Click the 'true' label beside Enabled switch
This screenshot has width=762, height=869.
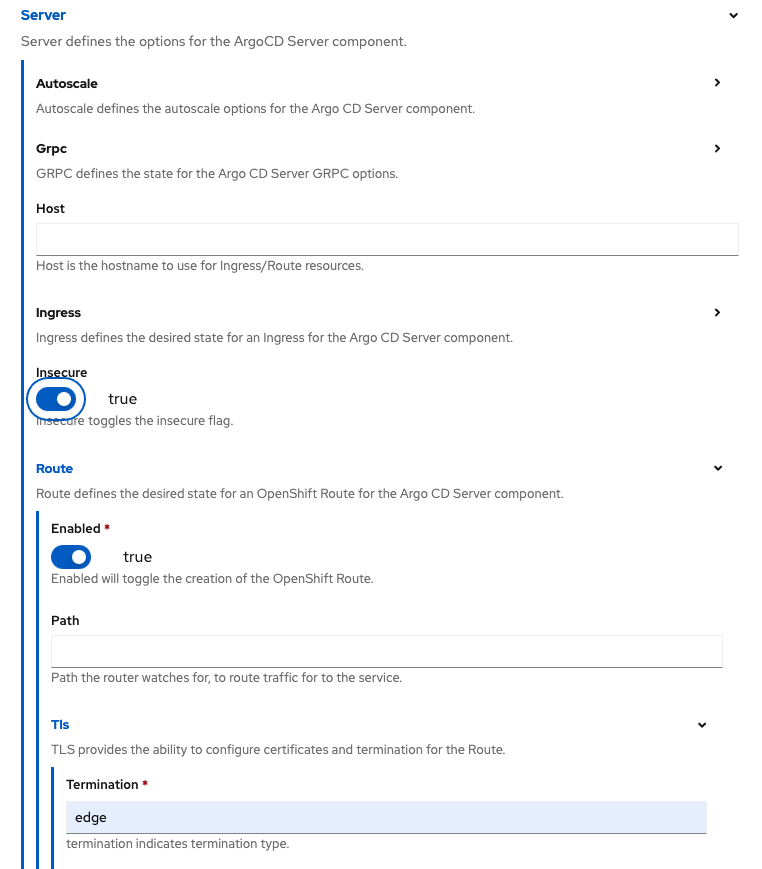(137, 557)
